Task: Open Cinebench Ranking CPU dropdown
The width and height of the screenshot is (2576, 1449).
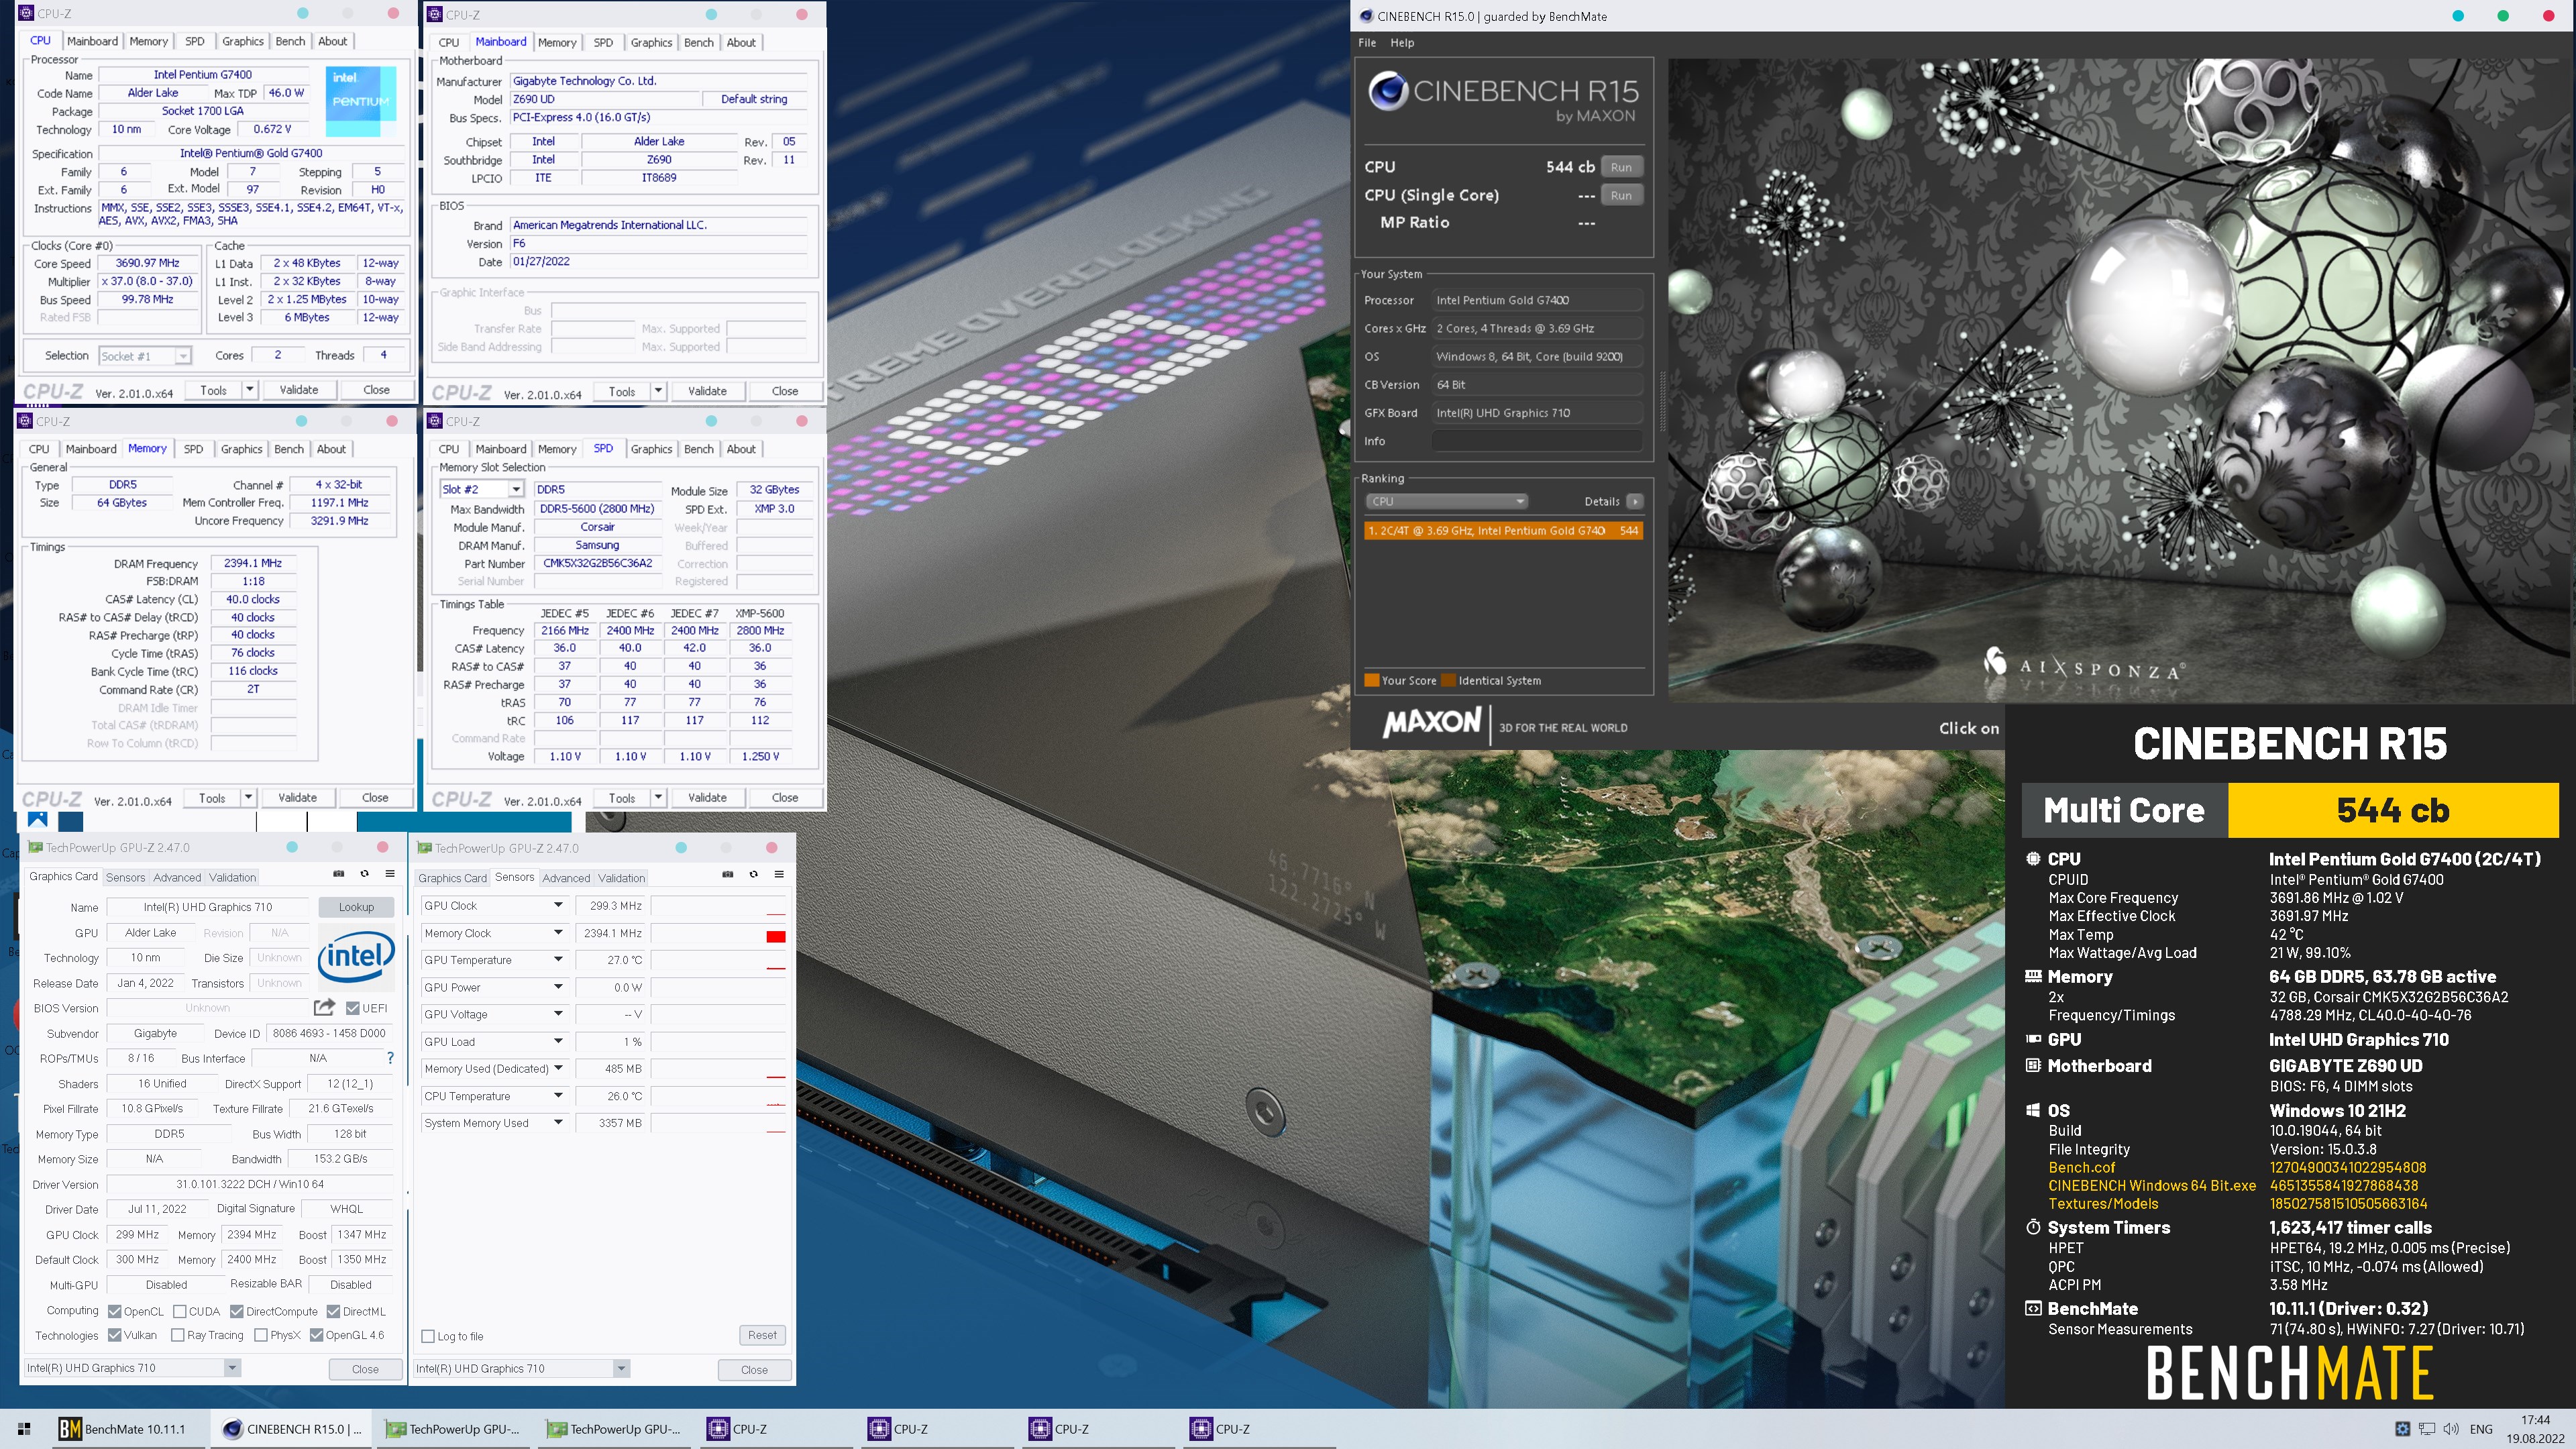Action: click(x=1446, y=502)
